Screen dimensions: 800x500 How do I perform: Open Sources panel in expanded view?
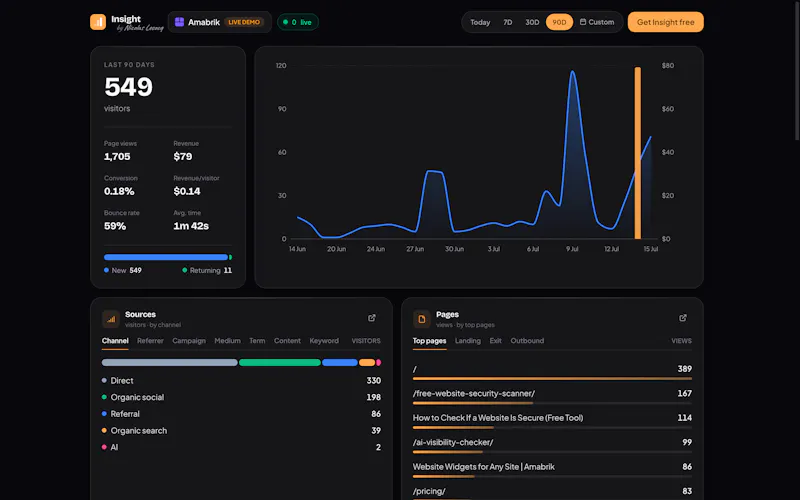(372, 318)
